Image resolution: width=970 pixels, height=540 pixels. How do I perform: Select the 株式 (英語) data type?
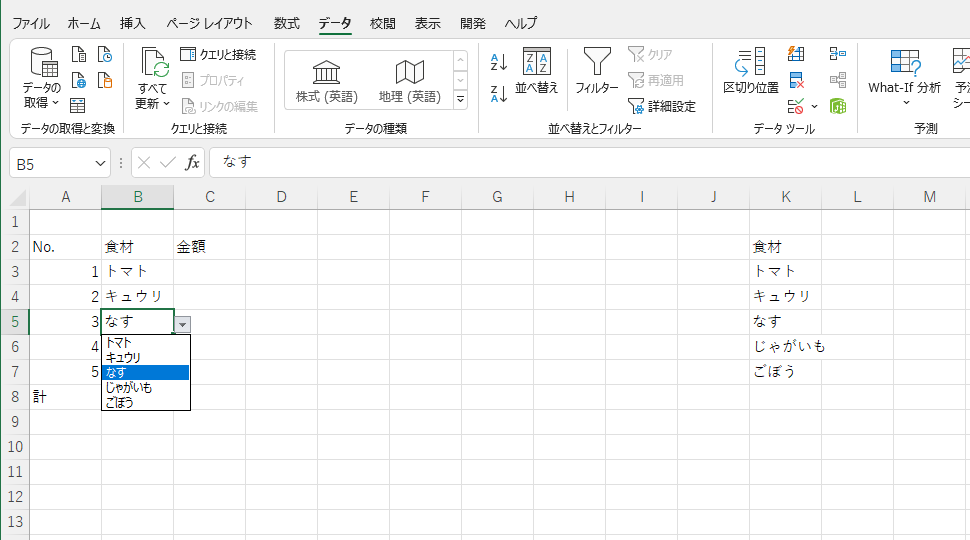[x=327, y=81]
